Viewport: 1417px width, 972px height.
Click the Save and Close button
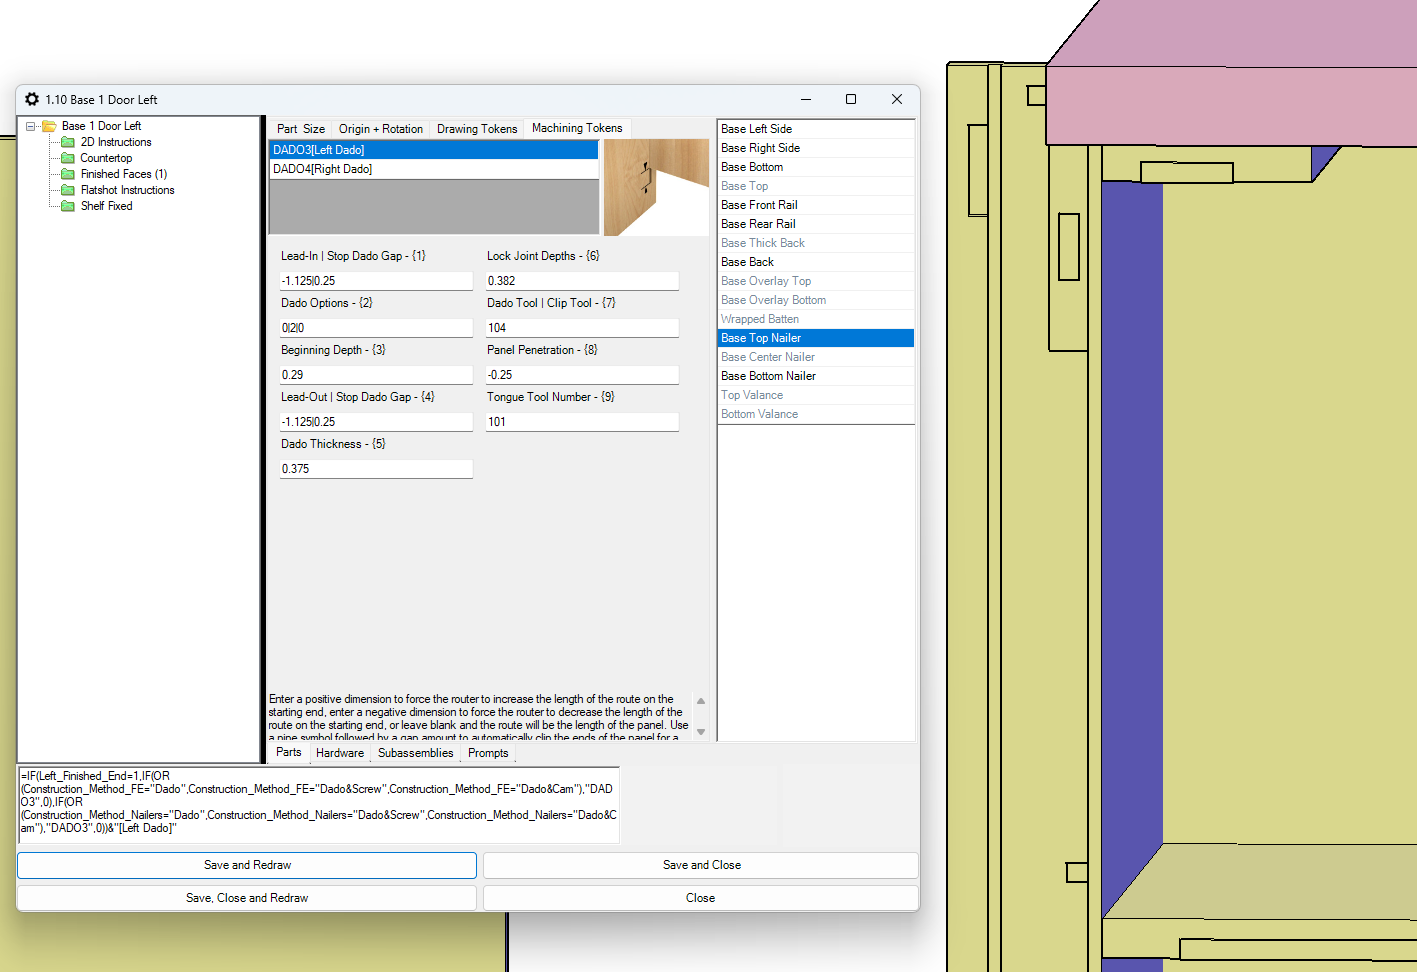(701, 865)
